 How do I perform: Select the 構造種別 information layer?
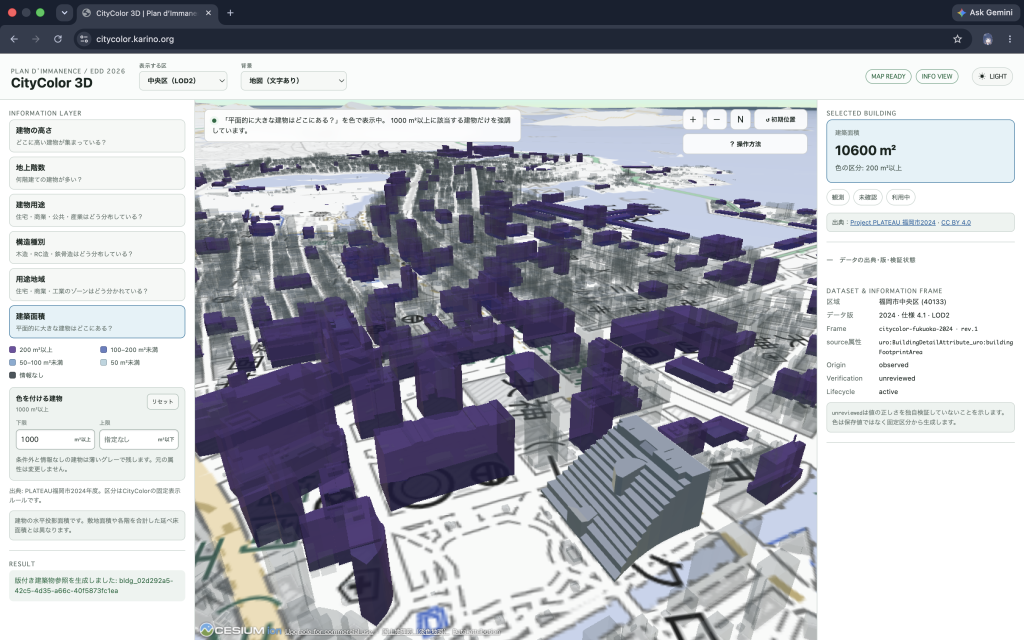tap(97, 248)
